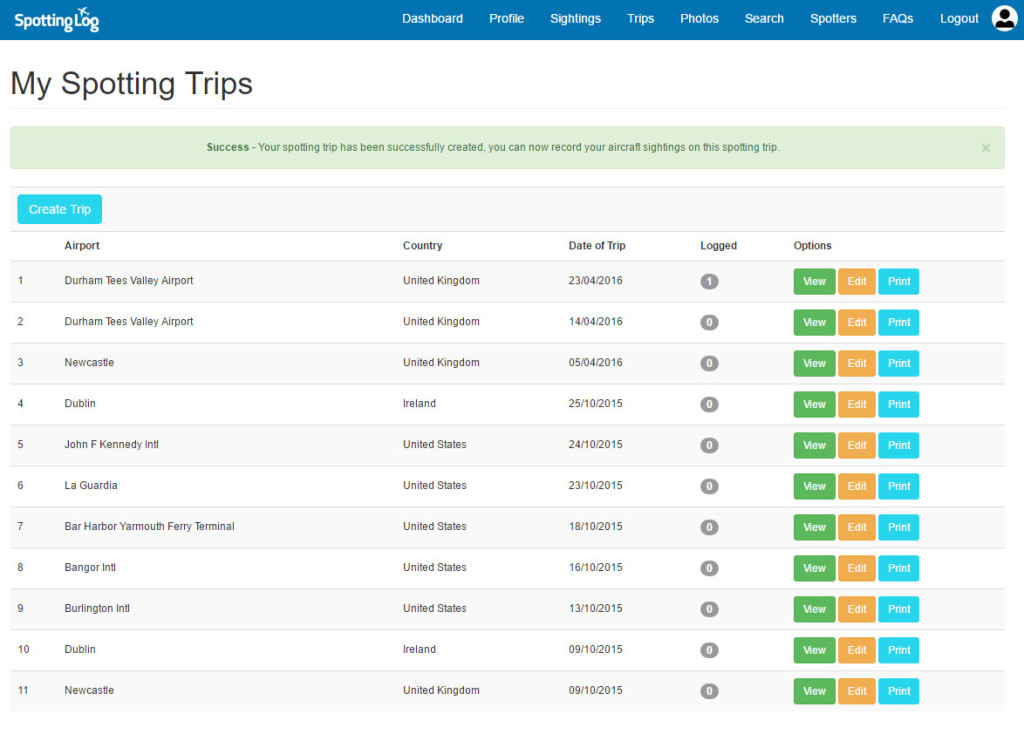
Task: Edit the Newcastle trip dated 05/04/2016
Action: coord(857,364)
